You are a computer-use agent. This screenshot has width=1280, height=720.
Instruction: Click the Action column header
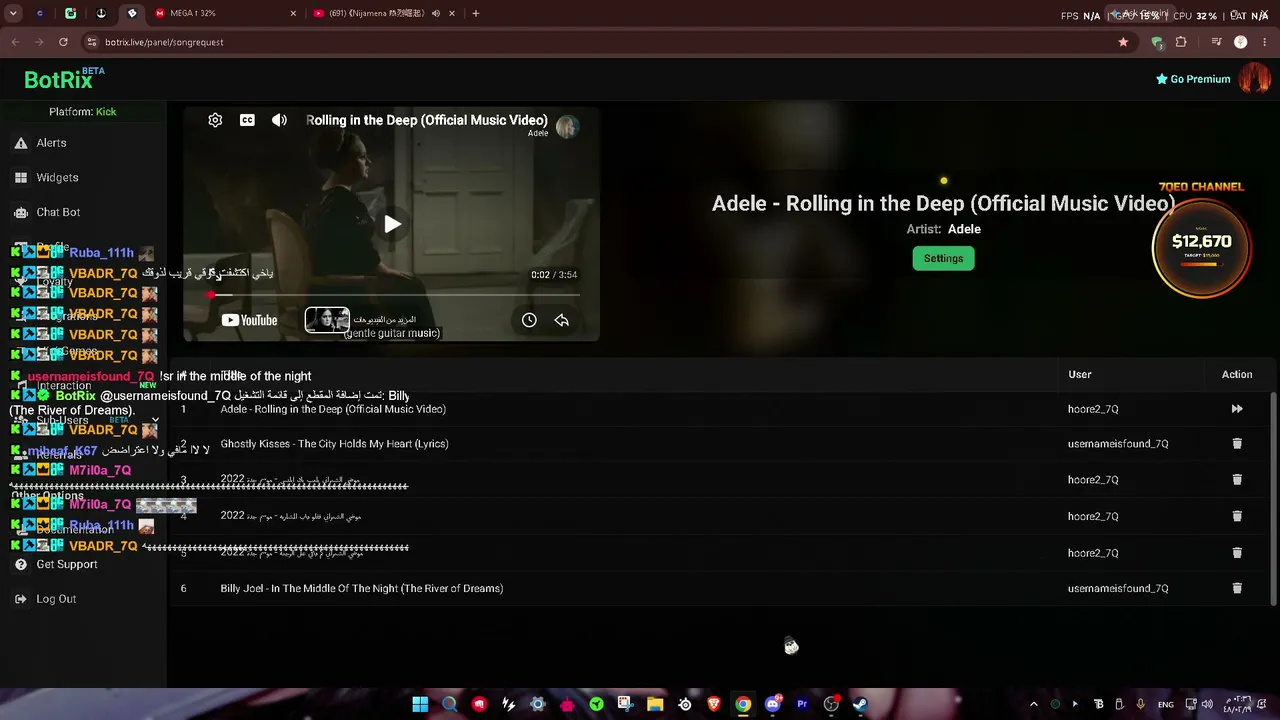(1237, 374)
